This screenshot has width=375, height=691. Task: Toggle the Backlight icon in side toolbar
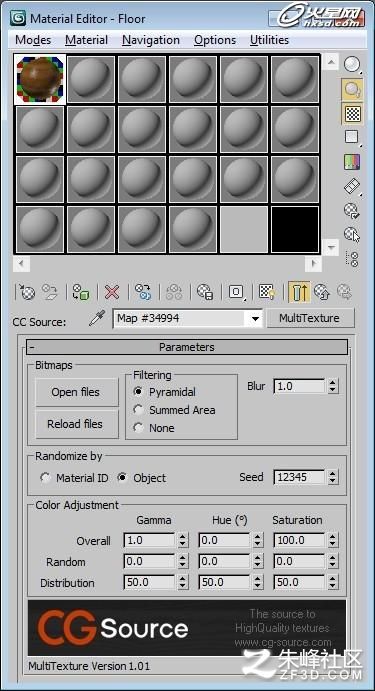point(352,90)
